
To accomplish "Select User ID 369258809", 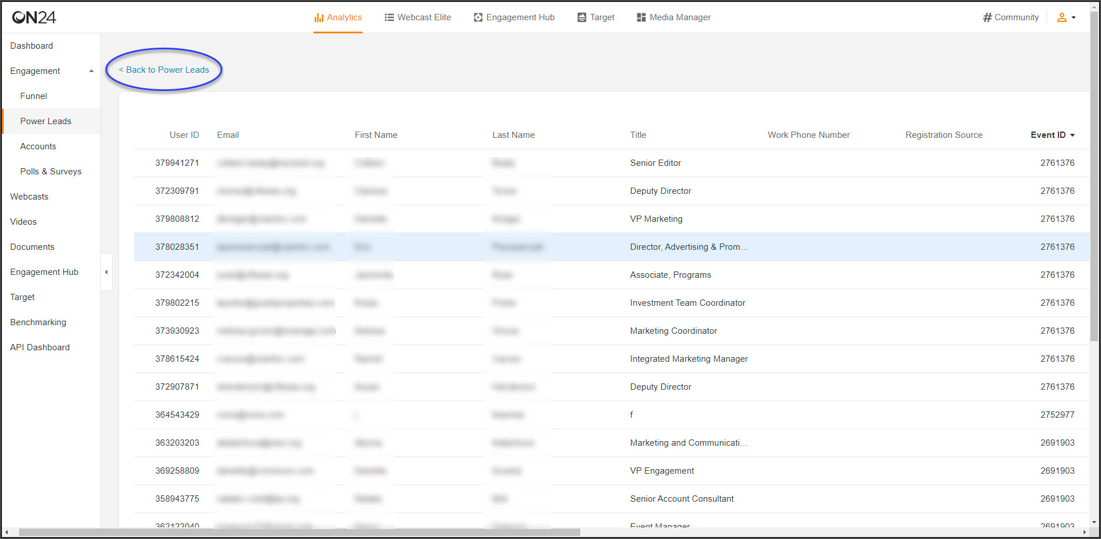I will (x=177, y=471).
